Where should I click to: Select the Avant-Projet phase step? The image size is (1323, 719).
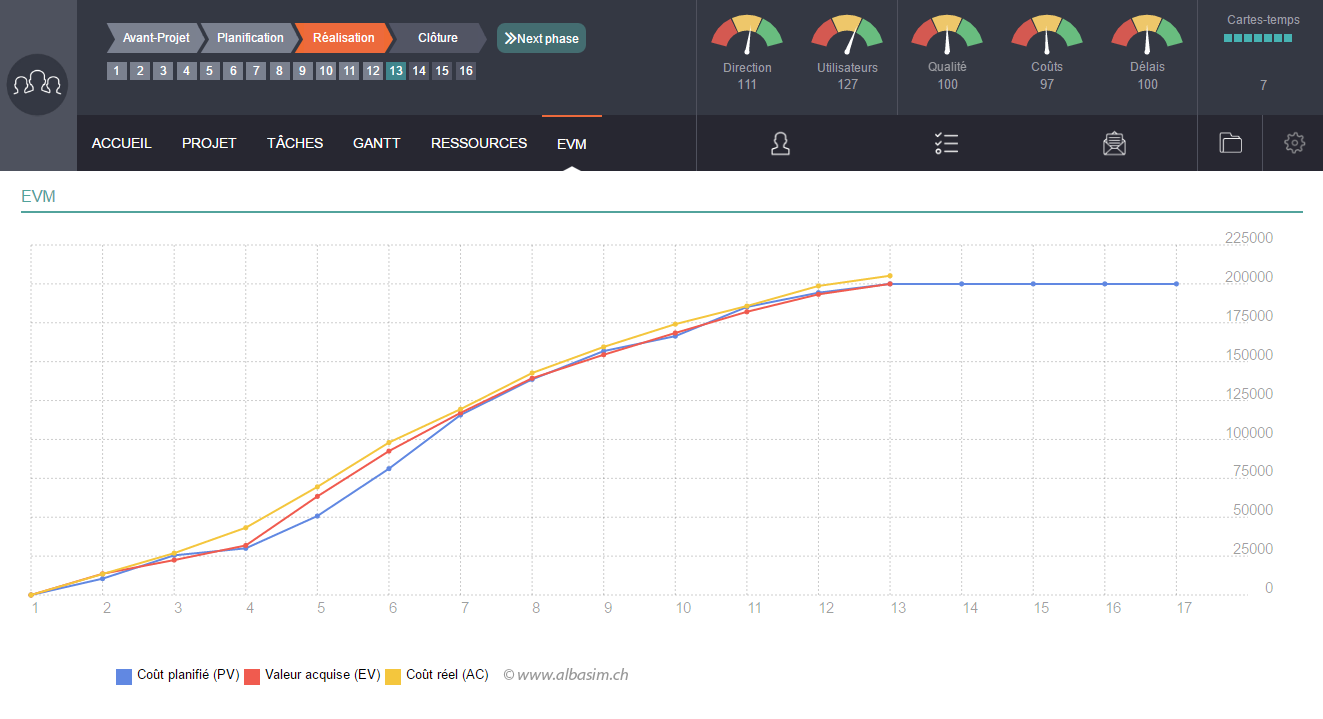click(x=154, y=38)
